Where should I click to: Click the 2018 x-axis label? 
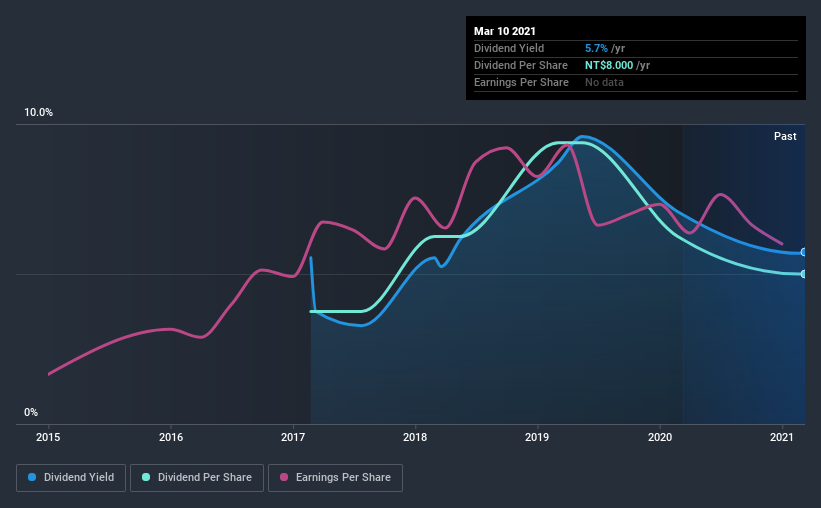pyautogui.click(x=415, y=437)
